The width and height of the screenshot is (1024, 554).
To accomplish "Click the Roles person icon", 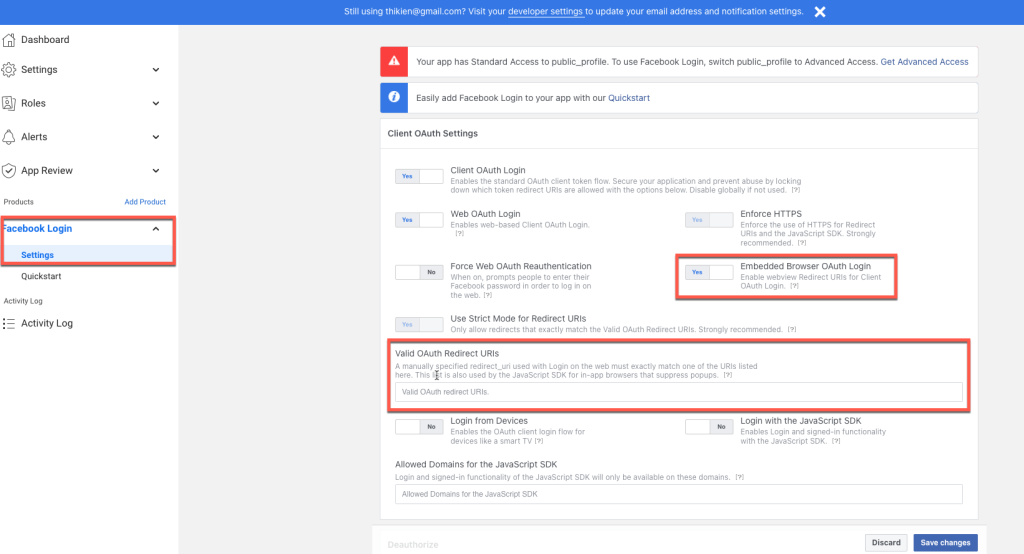I will click(x=8, y=103).
